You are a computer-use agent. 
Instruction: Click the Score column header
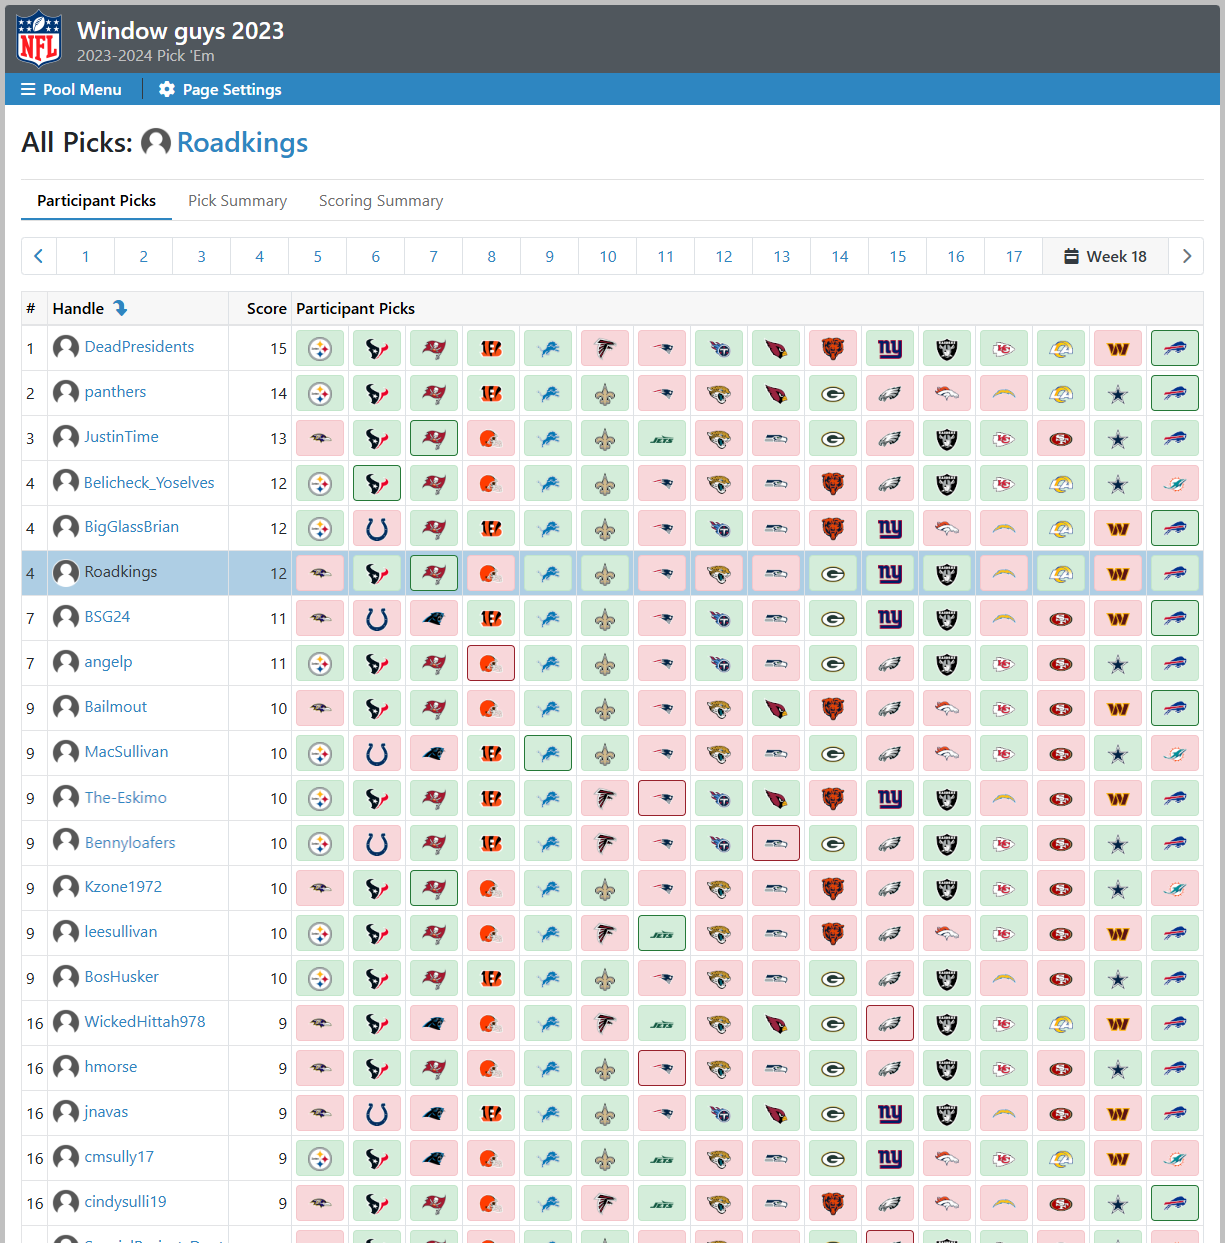pos(266,308)
